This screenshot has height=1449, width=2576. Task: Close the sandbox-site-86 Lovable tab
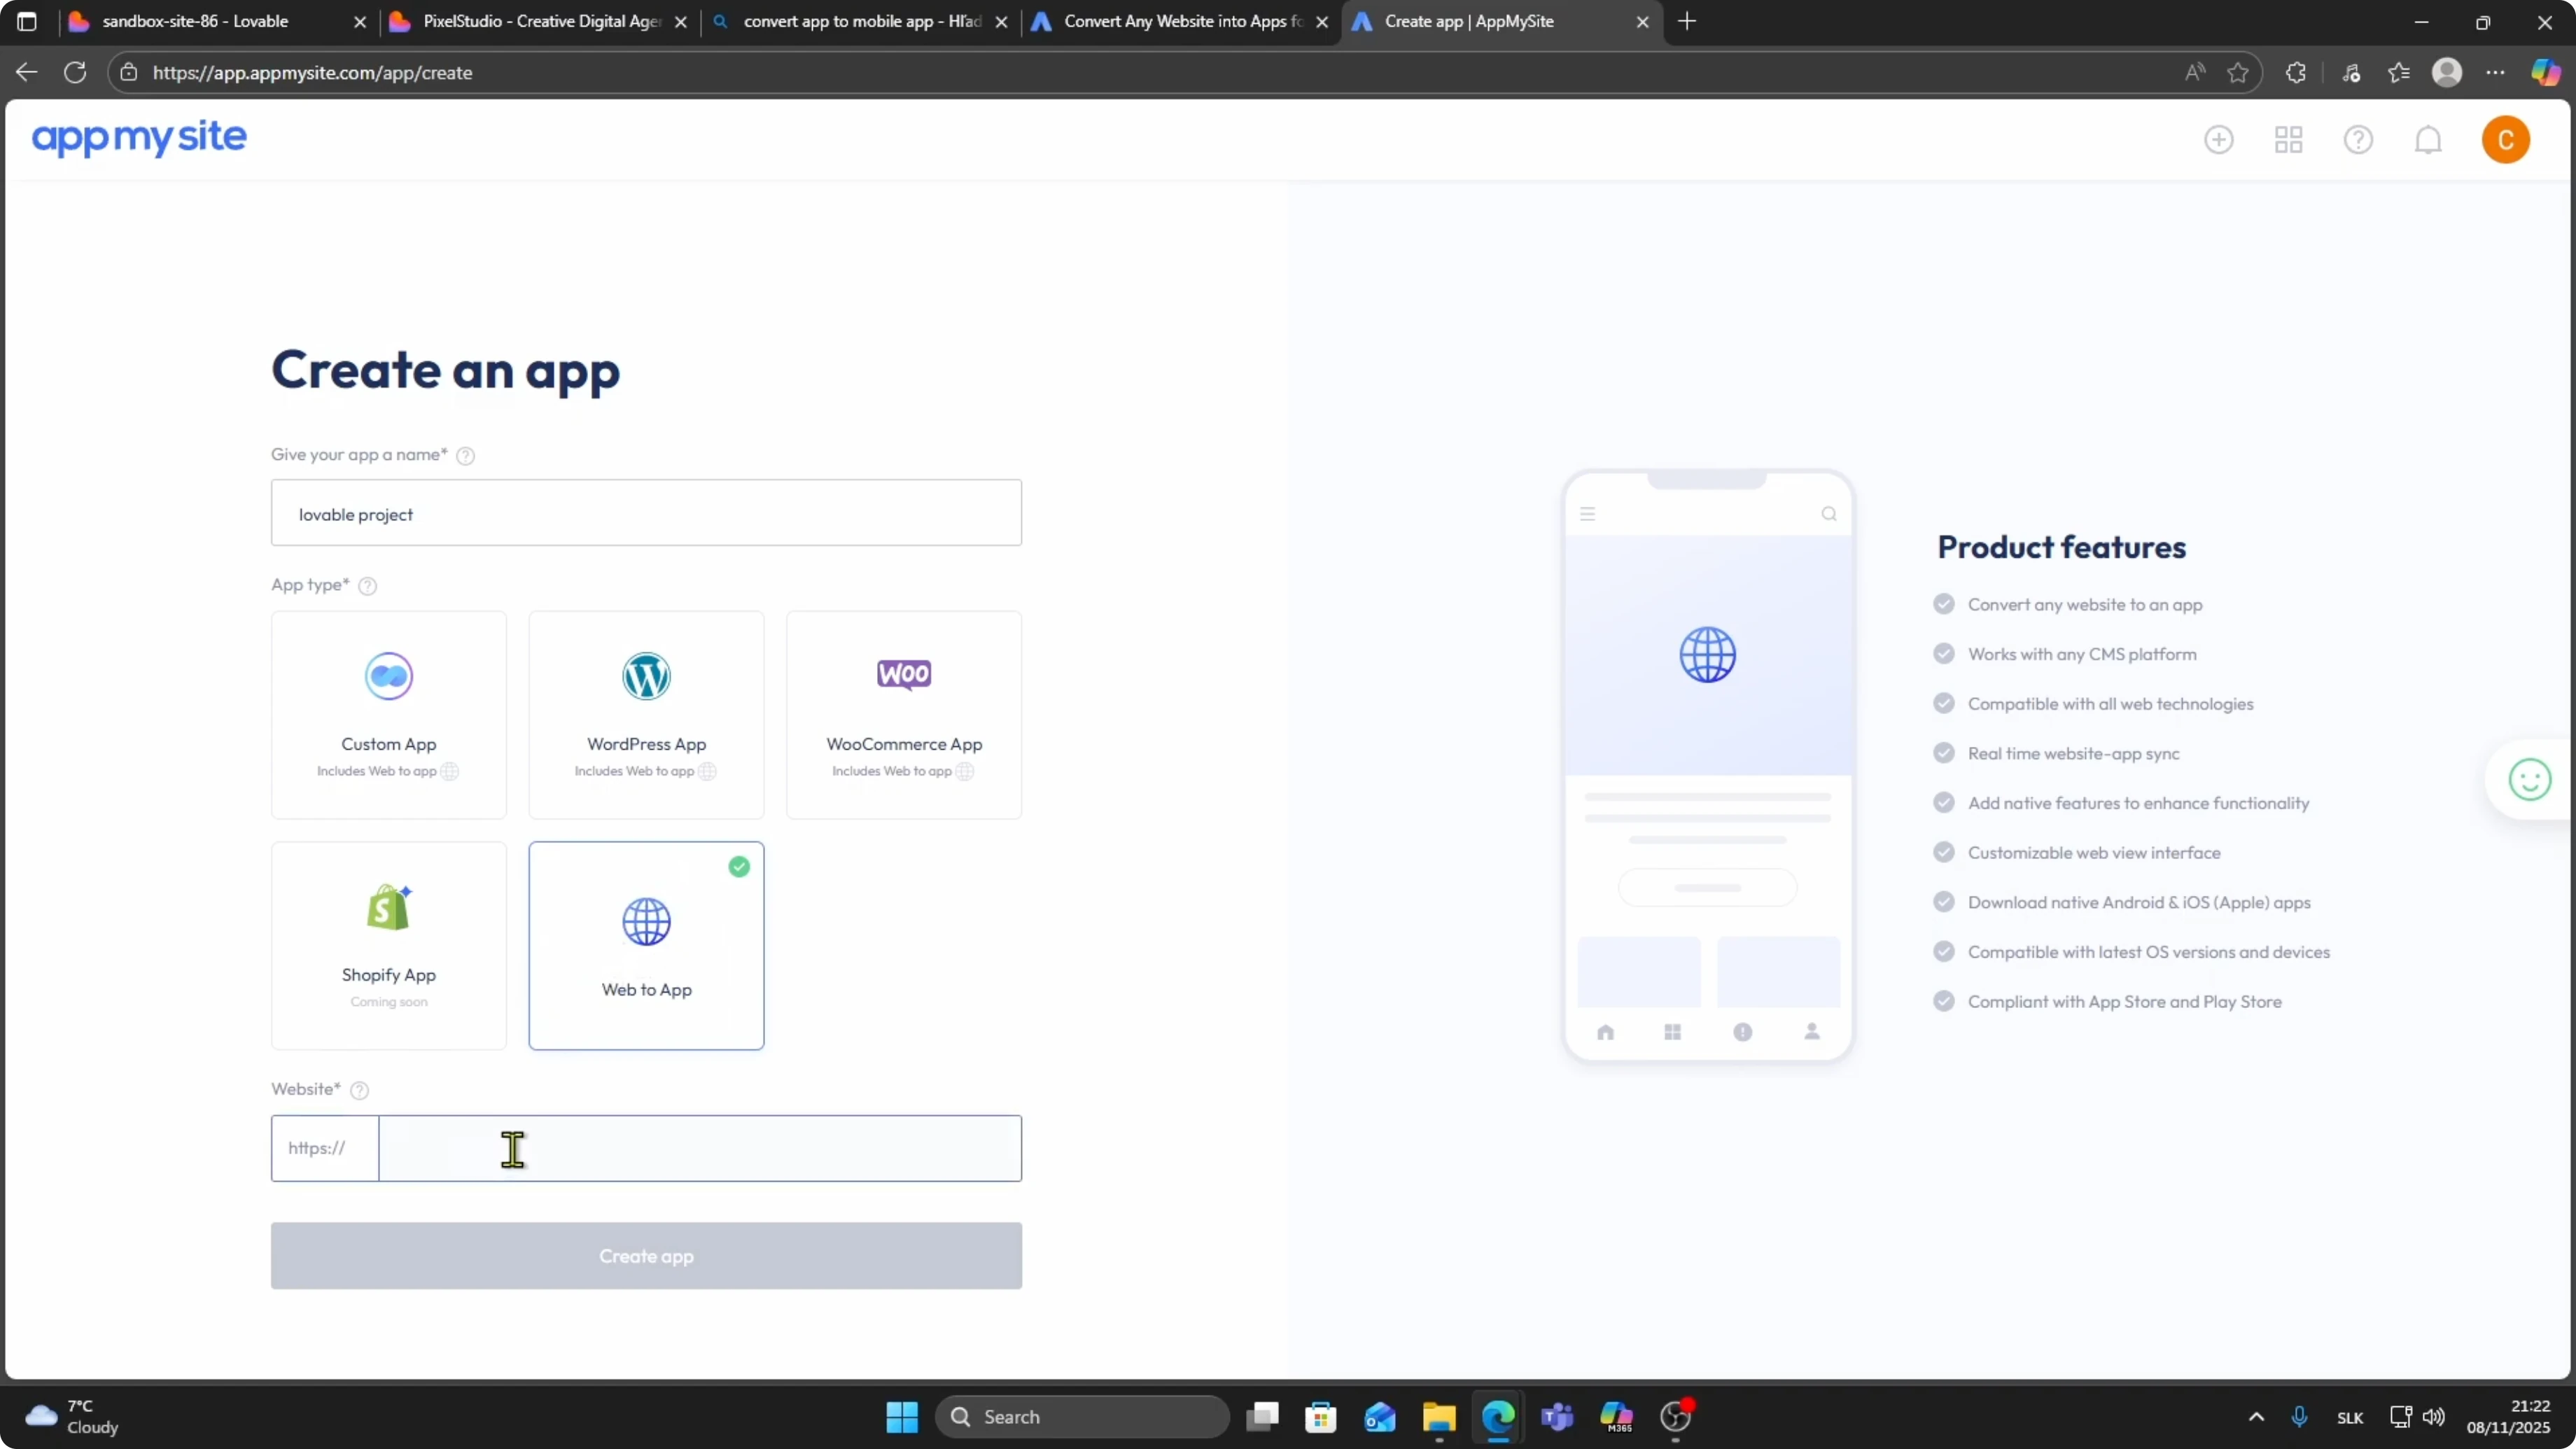click(x=360, y=22)
